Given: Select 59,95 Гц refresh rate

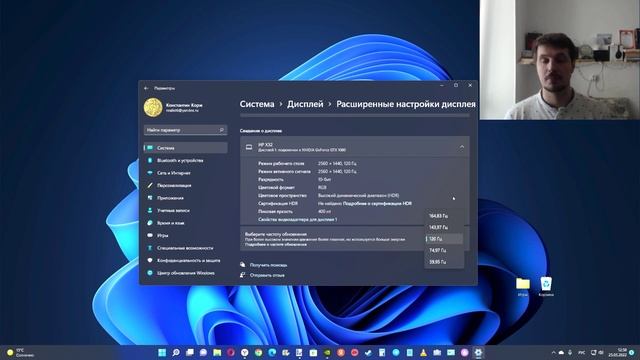Looking at the screenshot, I should tap(444, 262).
